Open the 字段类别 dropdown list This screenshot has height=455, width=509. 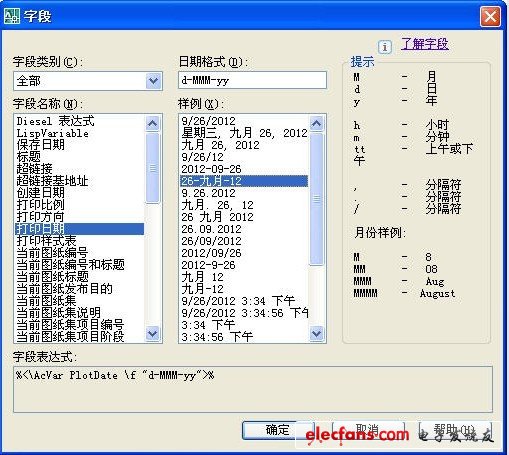click(153, 81)
